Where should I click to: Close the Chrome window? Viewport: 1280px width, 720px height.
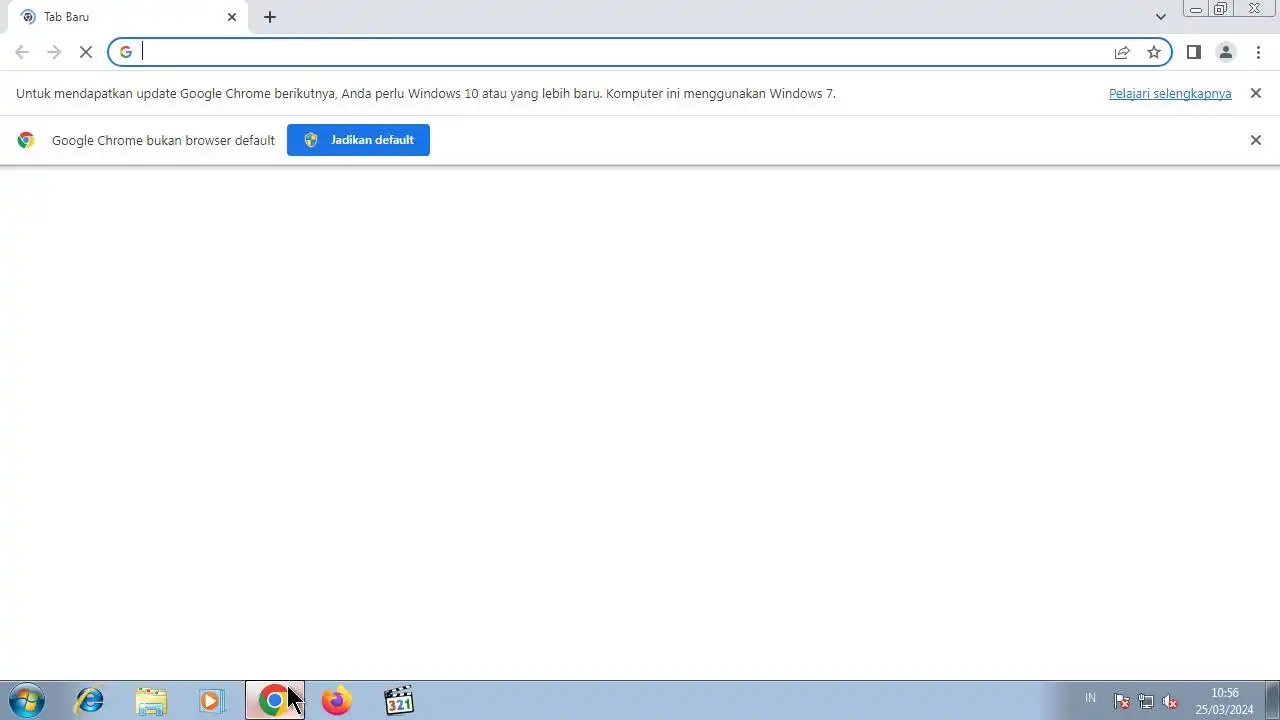[x=1254, y=9]
